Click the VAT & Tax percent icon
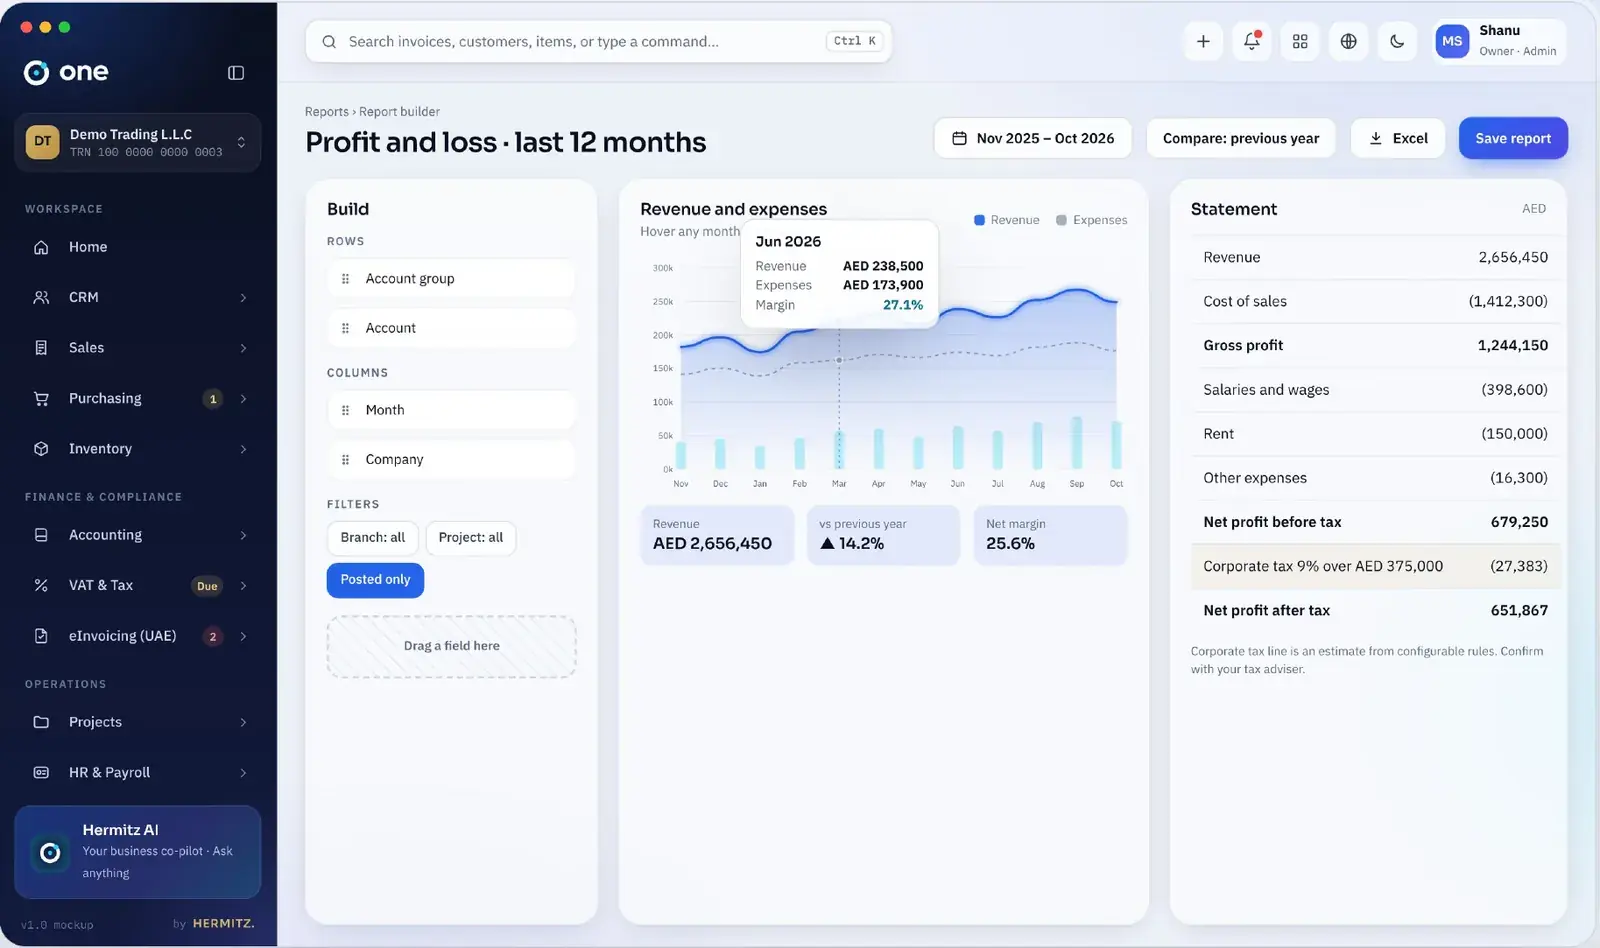Screen dimensions: 1600x948 point(41,585)
